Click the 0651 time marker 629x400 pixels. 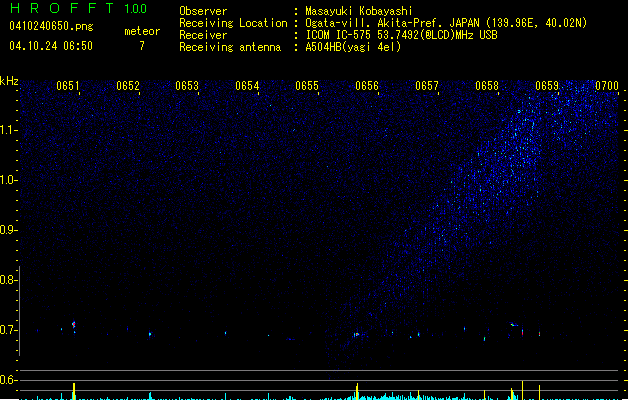coord(67,86)
